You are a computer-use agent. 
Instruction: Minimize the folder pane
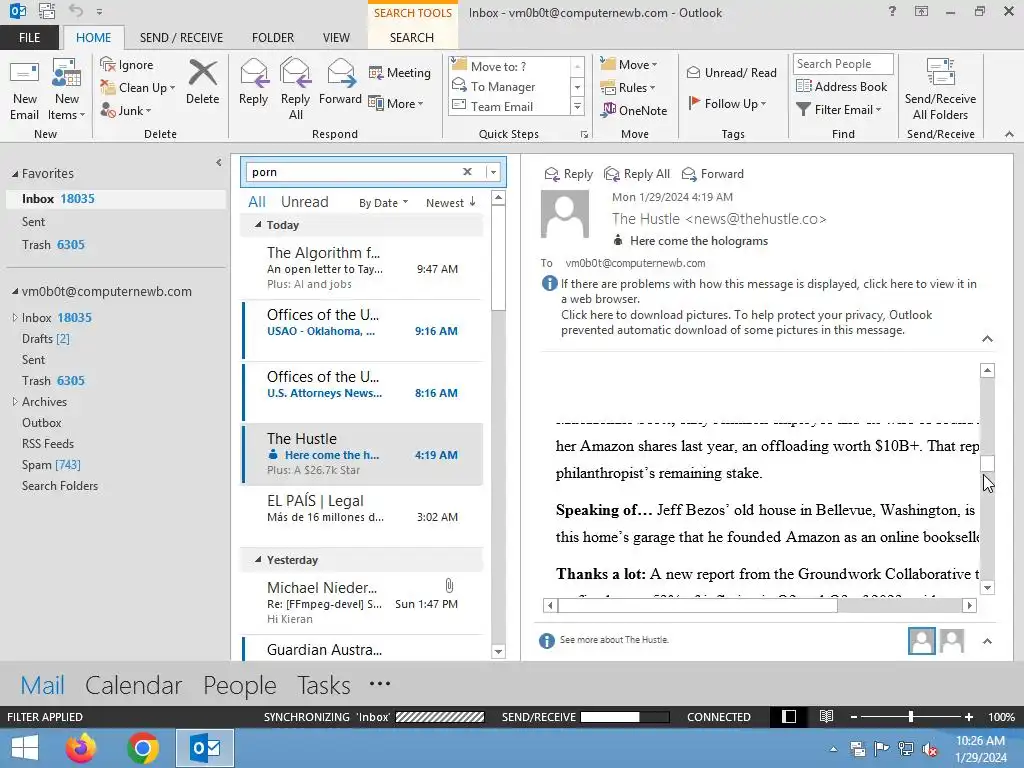219,163
